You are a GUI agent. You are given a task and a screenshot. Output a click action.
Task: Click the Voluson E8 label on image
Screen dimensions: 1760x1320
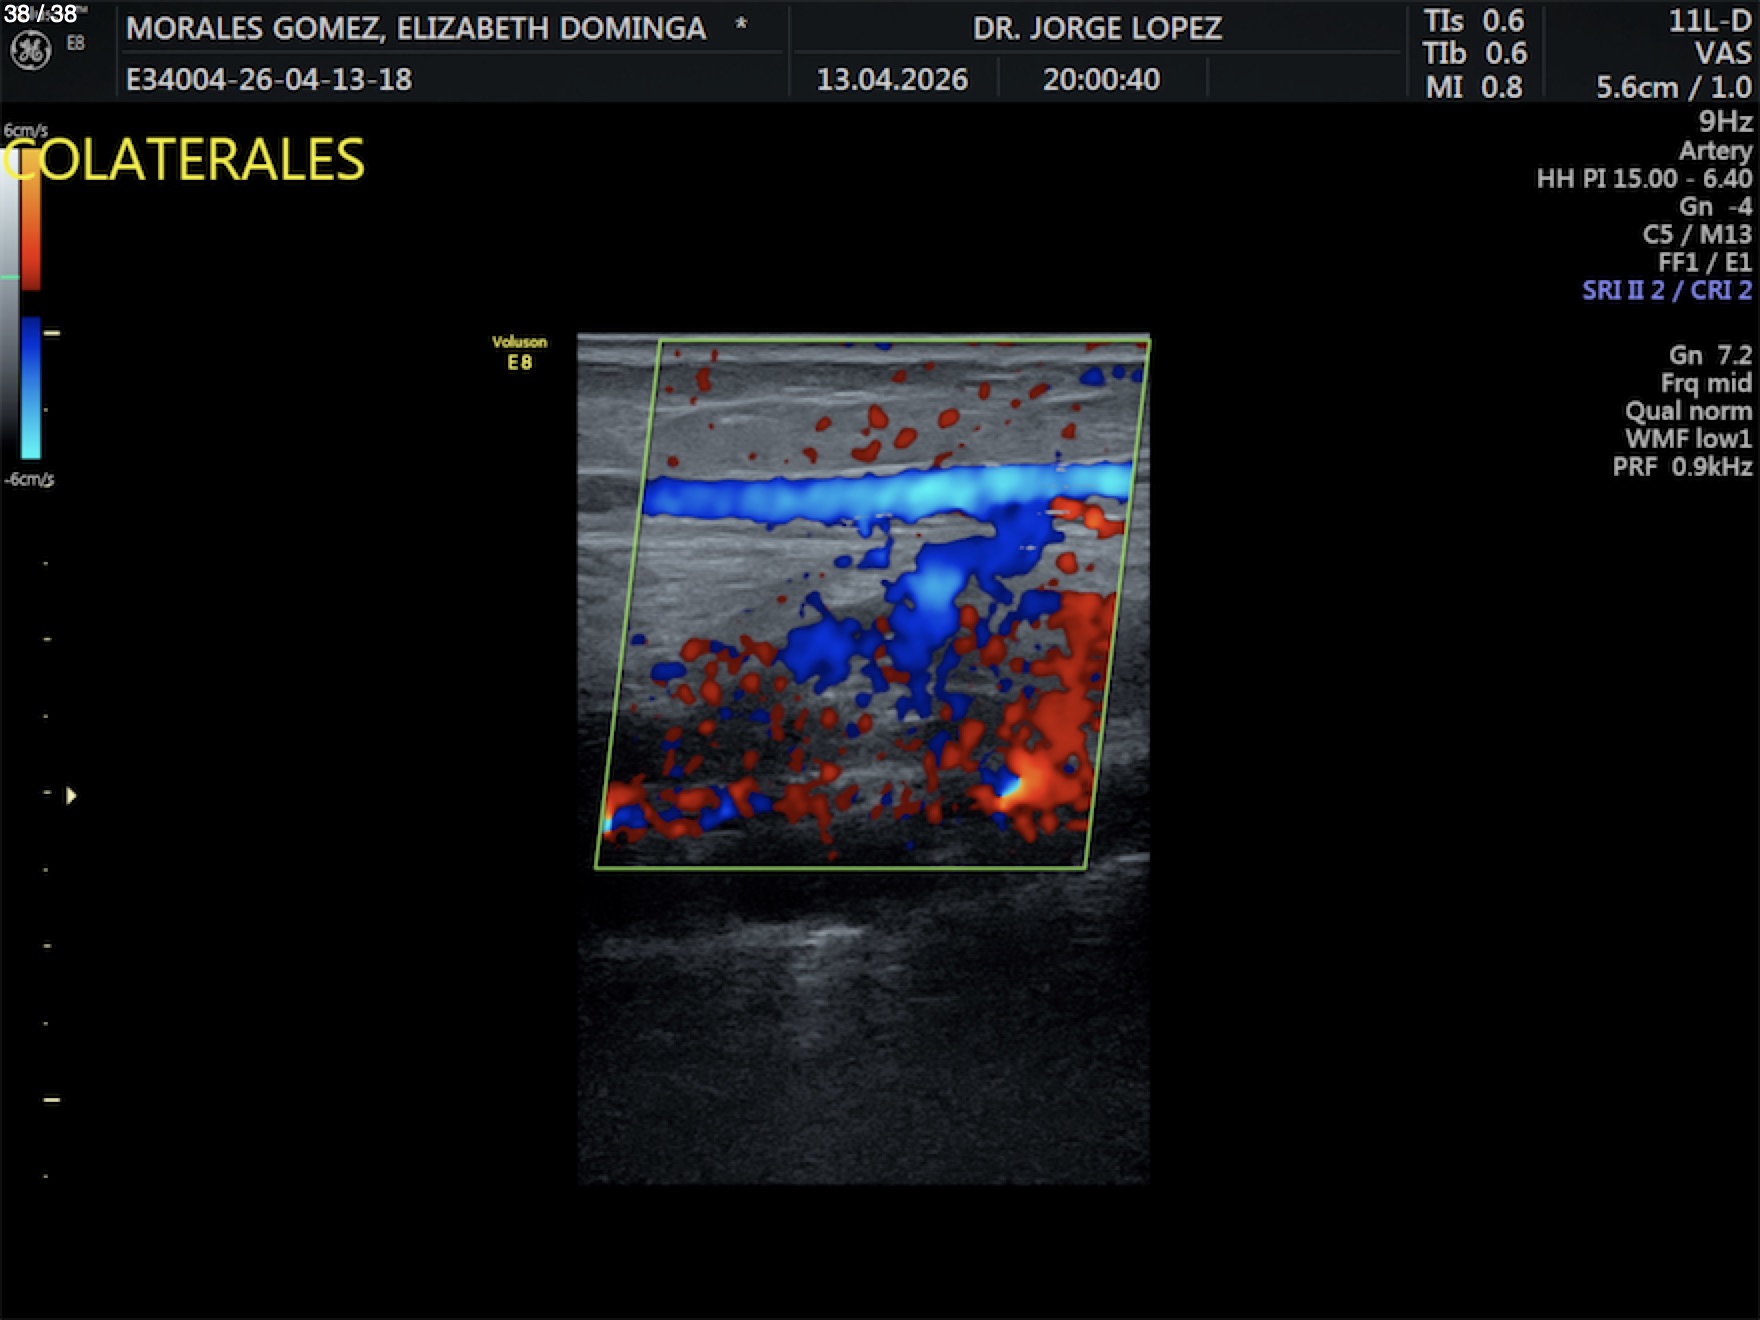(519, 353)
